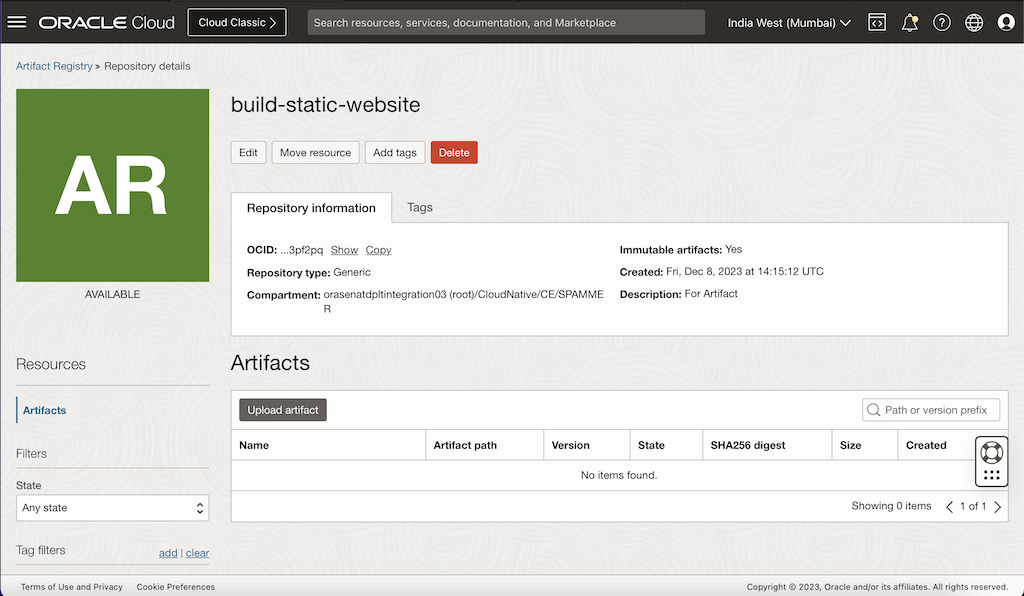Image resolution: width=1024 pixels, height=596 pixels.
Task: Switch to the Tags tab
Action: 420,207
